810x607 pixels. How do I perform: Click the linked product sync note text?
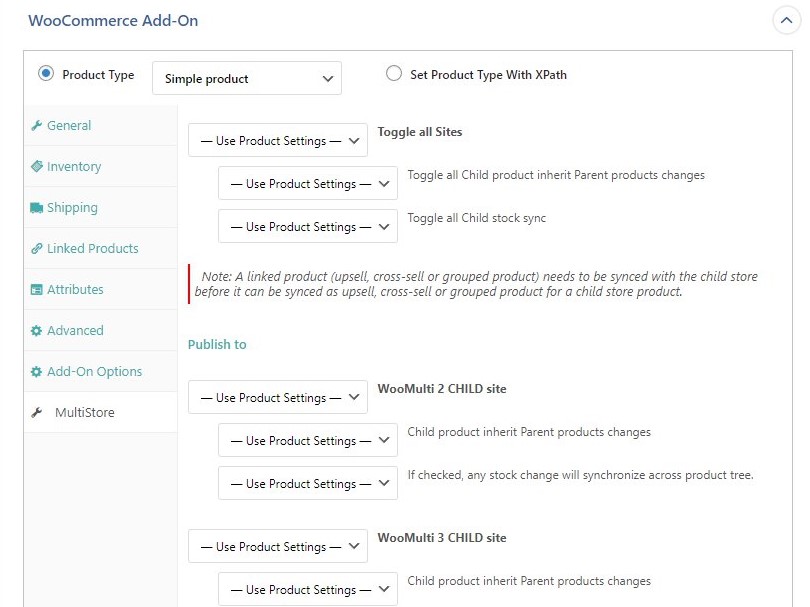[476, 284]
